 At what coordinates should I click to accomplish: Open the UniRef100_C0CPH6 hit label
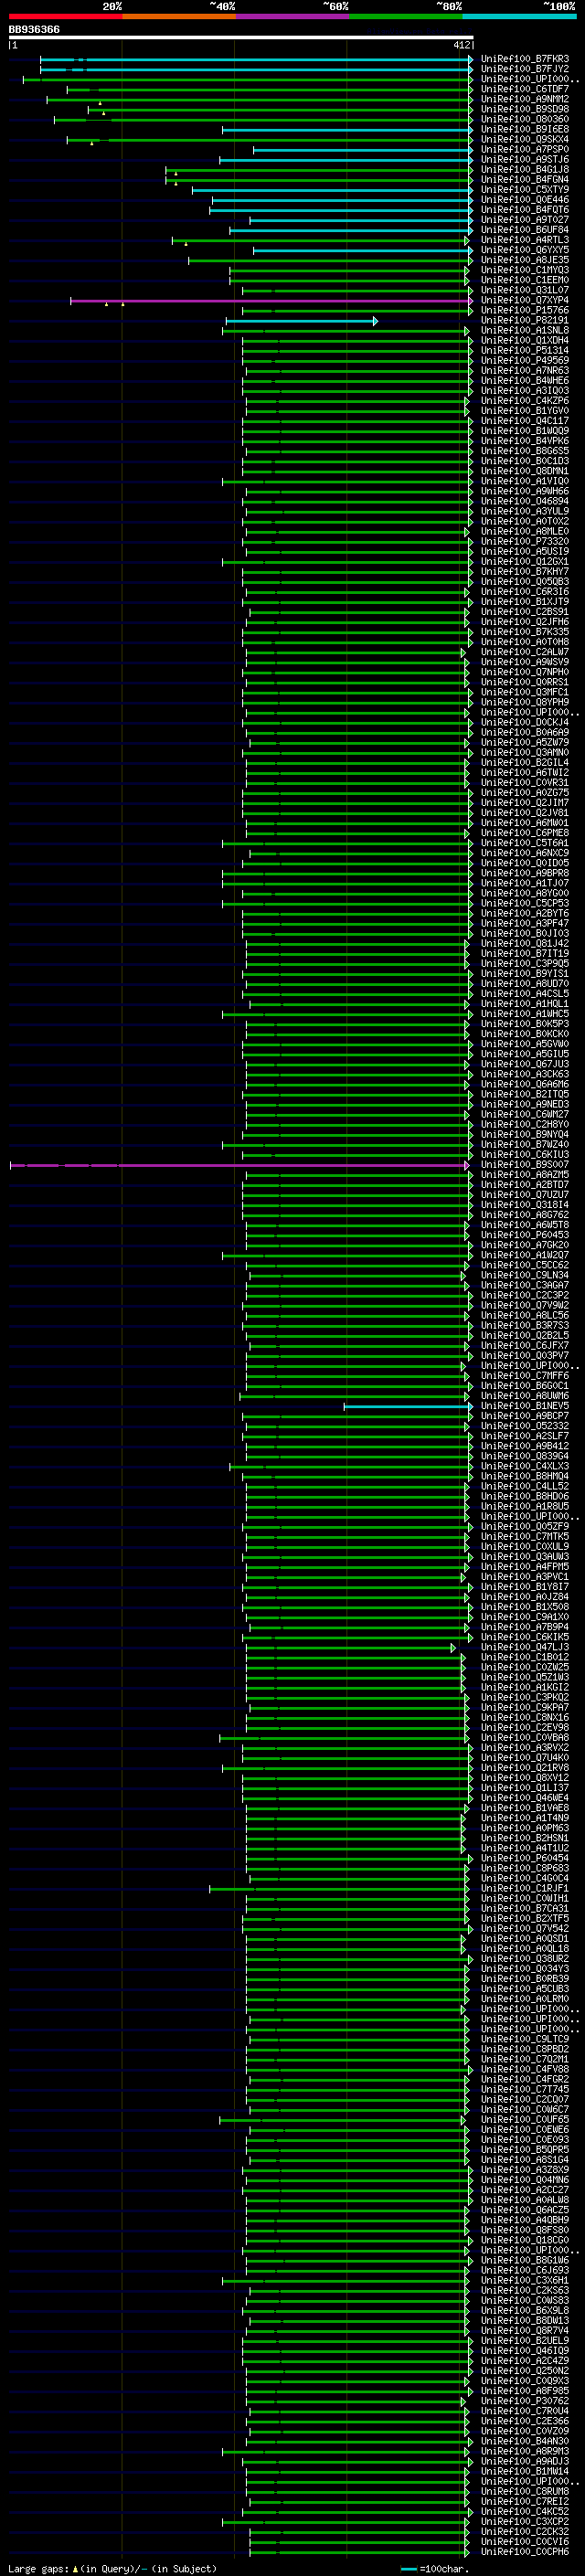[525, 2552]
